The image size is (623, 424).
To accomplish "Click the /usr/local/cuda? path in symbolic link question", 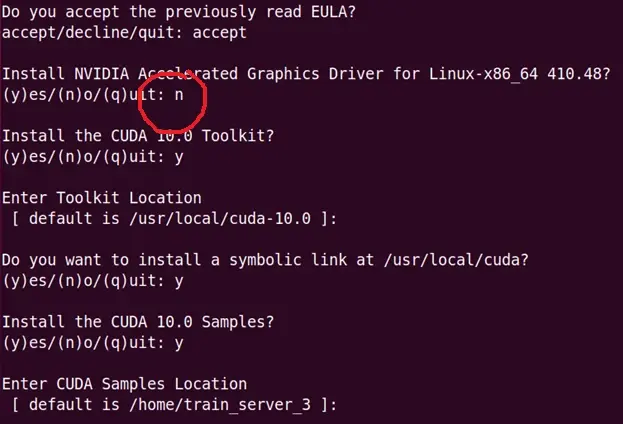I will coord(457,260).
